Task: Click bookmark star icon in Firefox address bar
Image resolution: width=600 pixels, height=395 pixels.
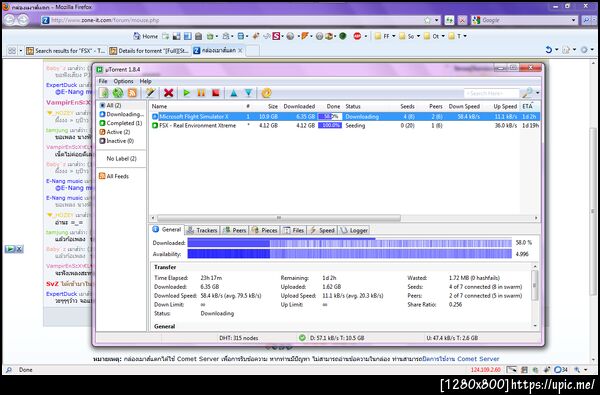Action: [x=427, y=20]
